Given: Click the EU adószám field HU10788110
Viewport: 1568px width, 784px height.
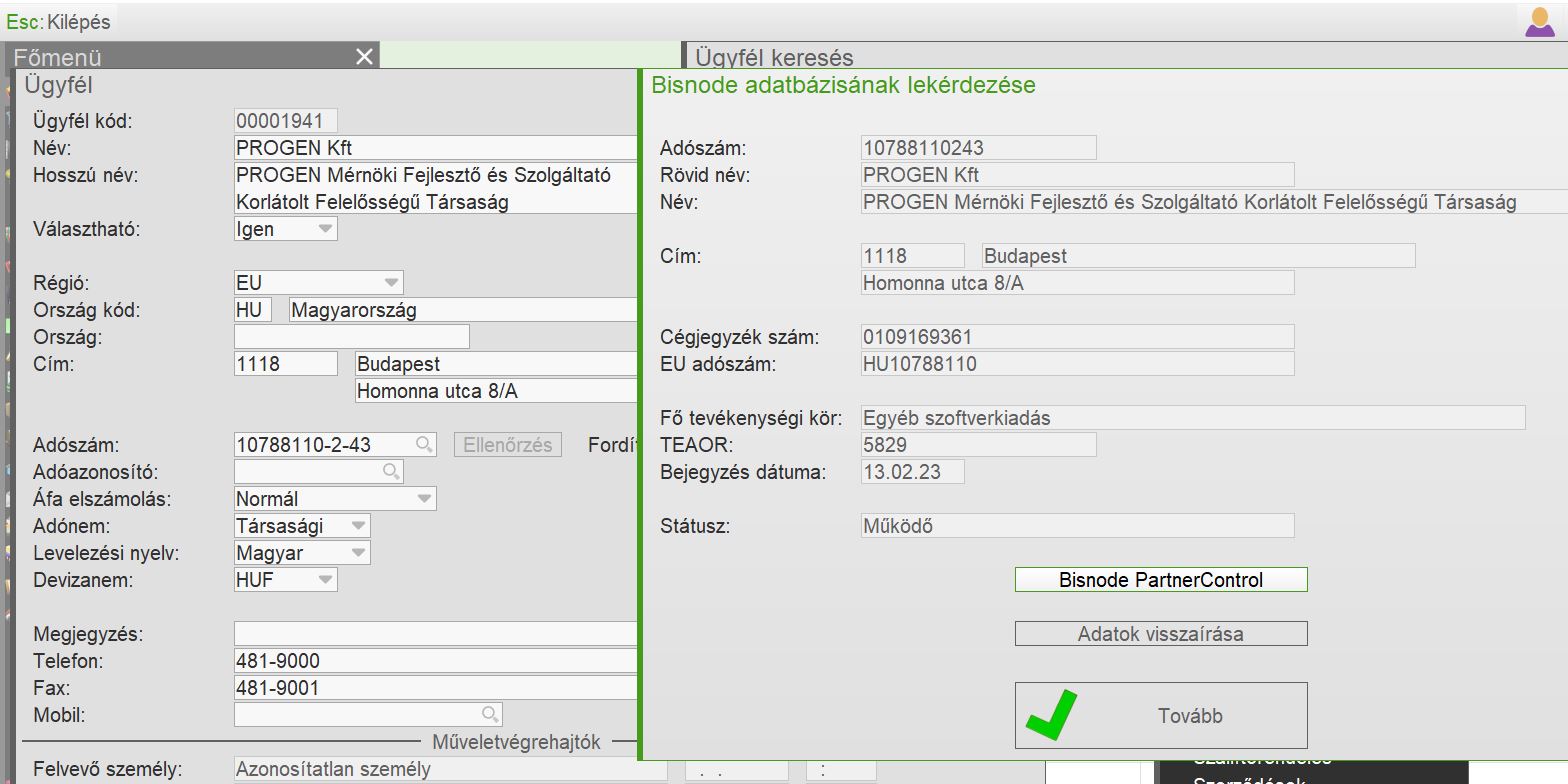Looking at the screenshot, I should point(1078,364).
